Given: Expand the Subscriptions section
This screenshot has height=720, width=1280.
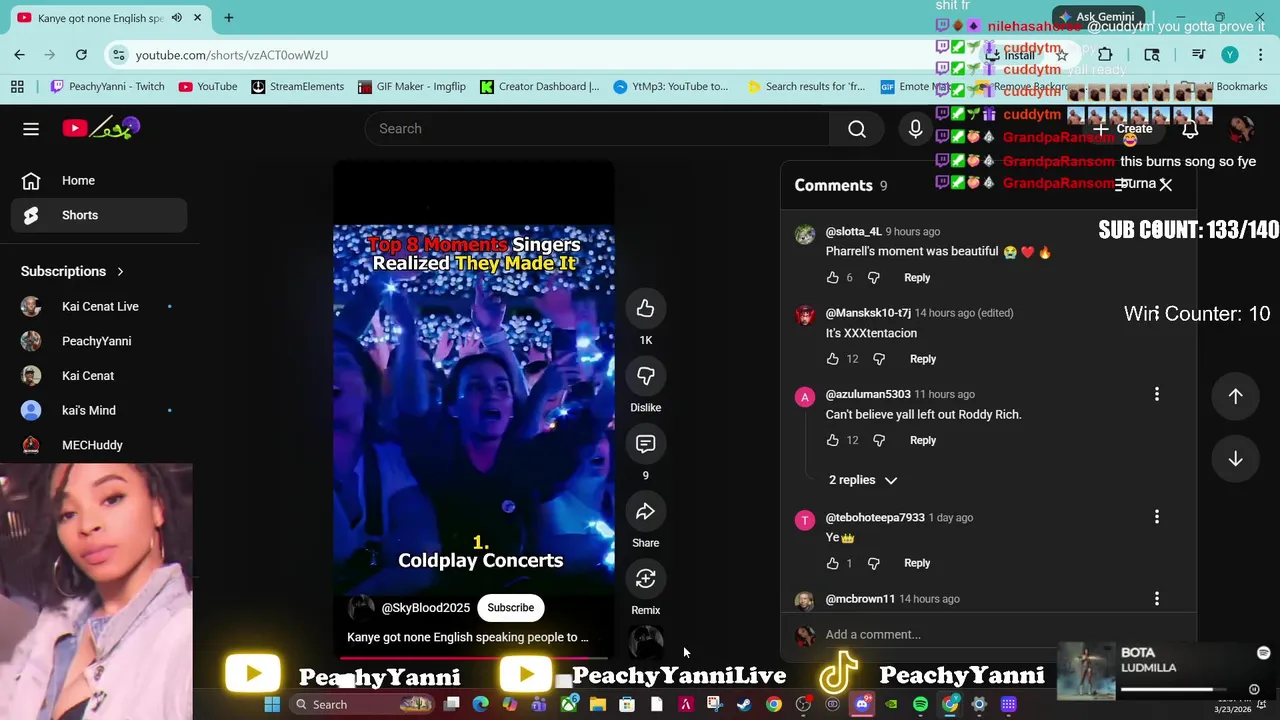Looking at the screenshot, I should click(x=73, y=271).
